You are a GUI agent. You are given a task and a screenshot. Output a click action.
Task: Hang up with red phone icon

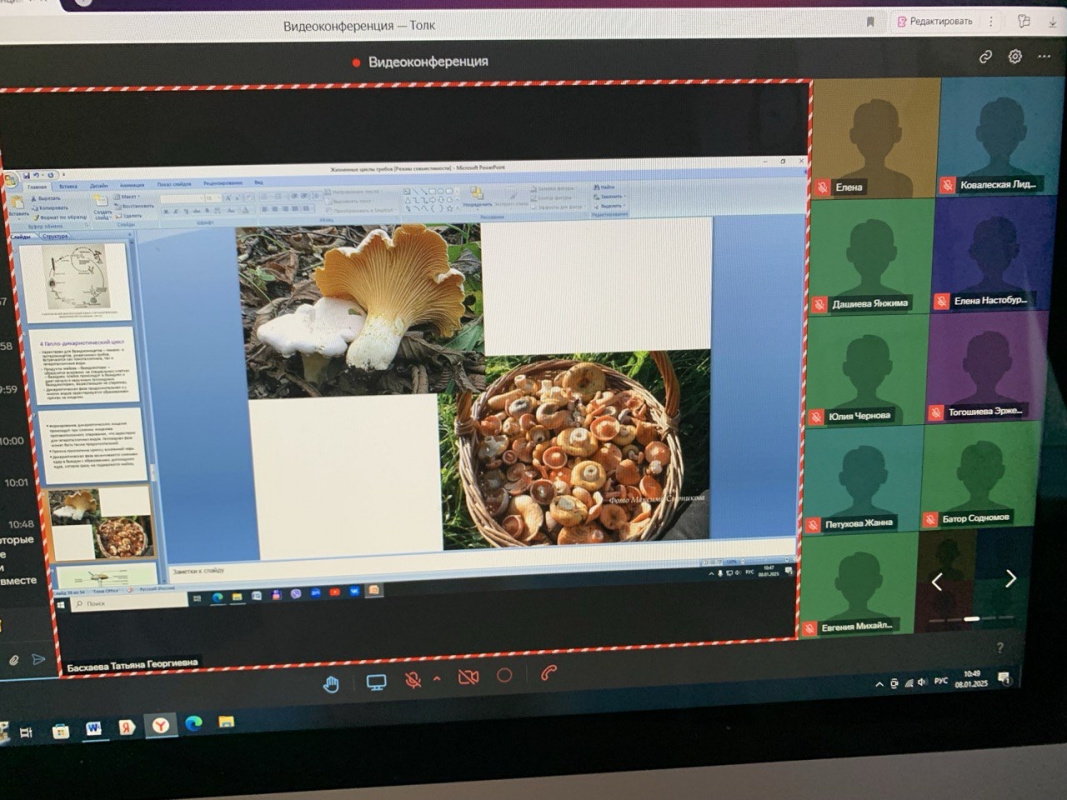coord(547,673)
